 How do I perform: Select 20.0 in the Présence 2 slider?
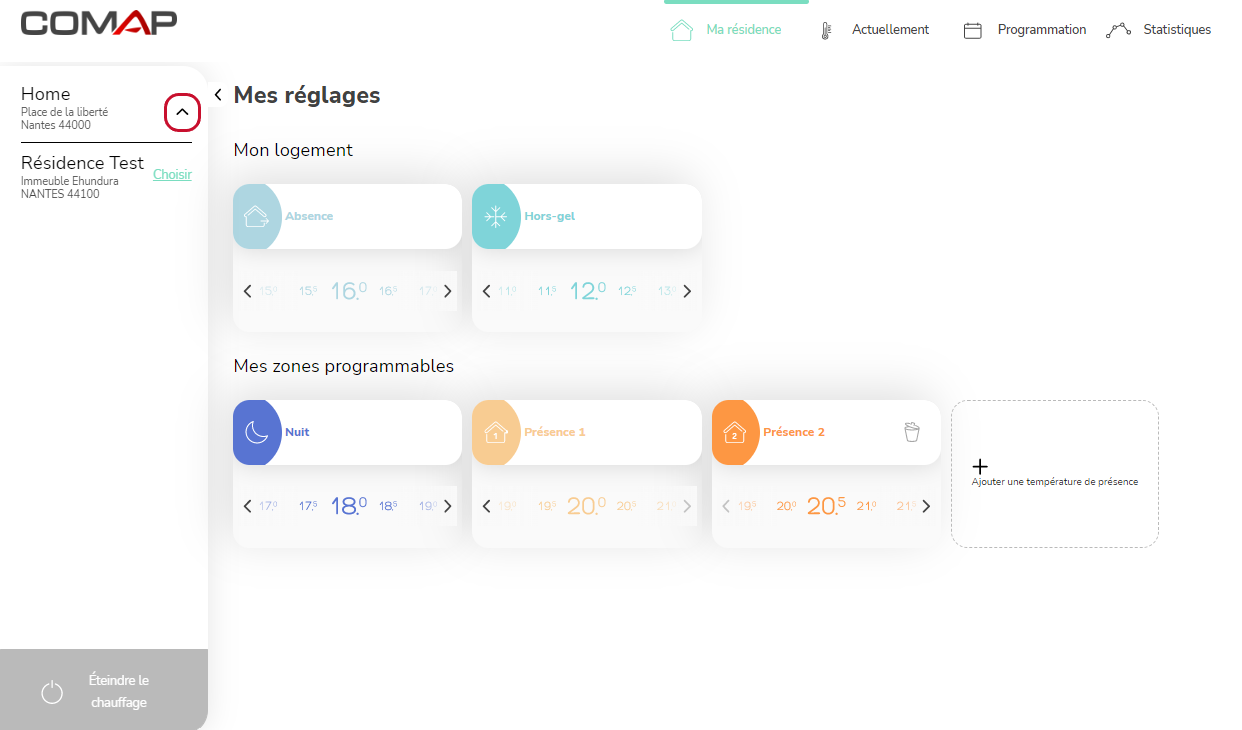point(786,506)
